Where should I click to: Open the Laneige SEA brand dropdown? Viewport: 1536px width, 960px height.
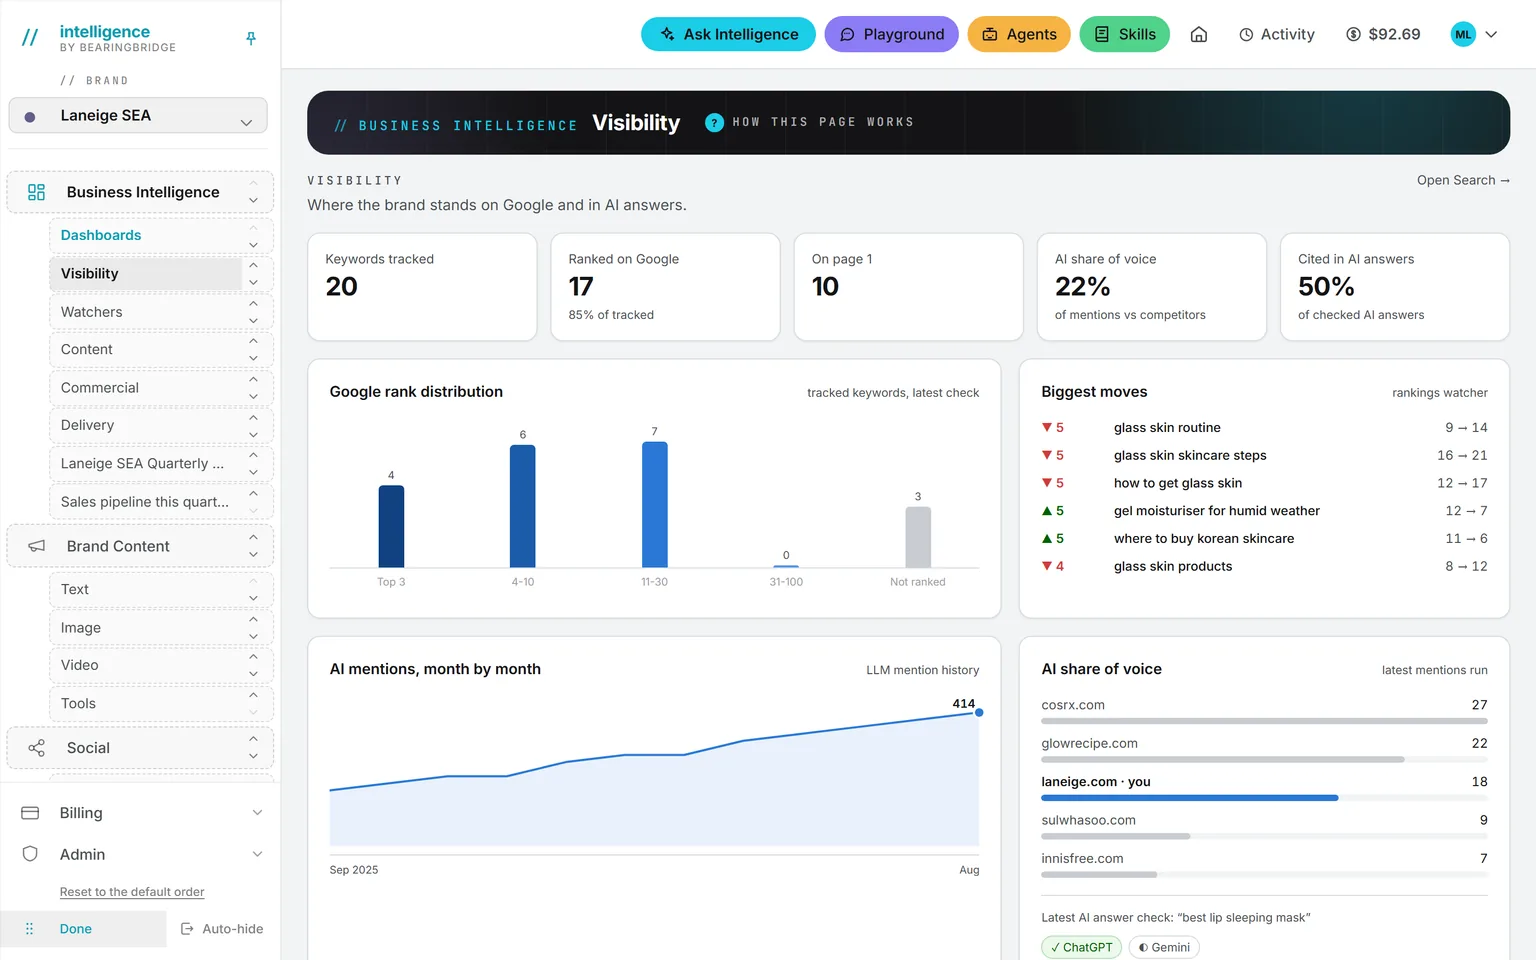pyautogui.click(x=138, y=115)
